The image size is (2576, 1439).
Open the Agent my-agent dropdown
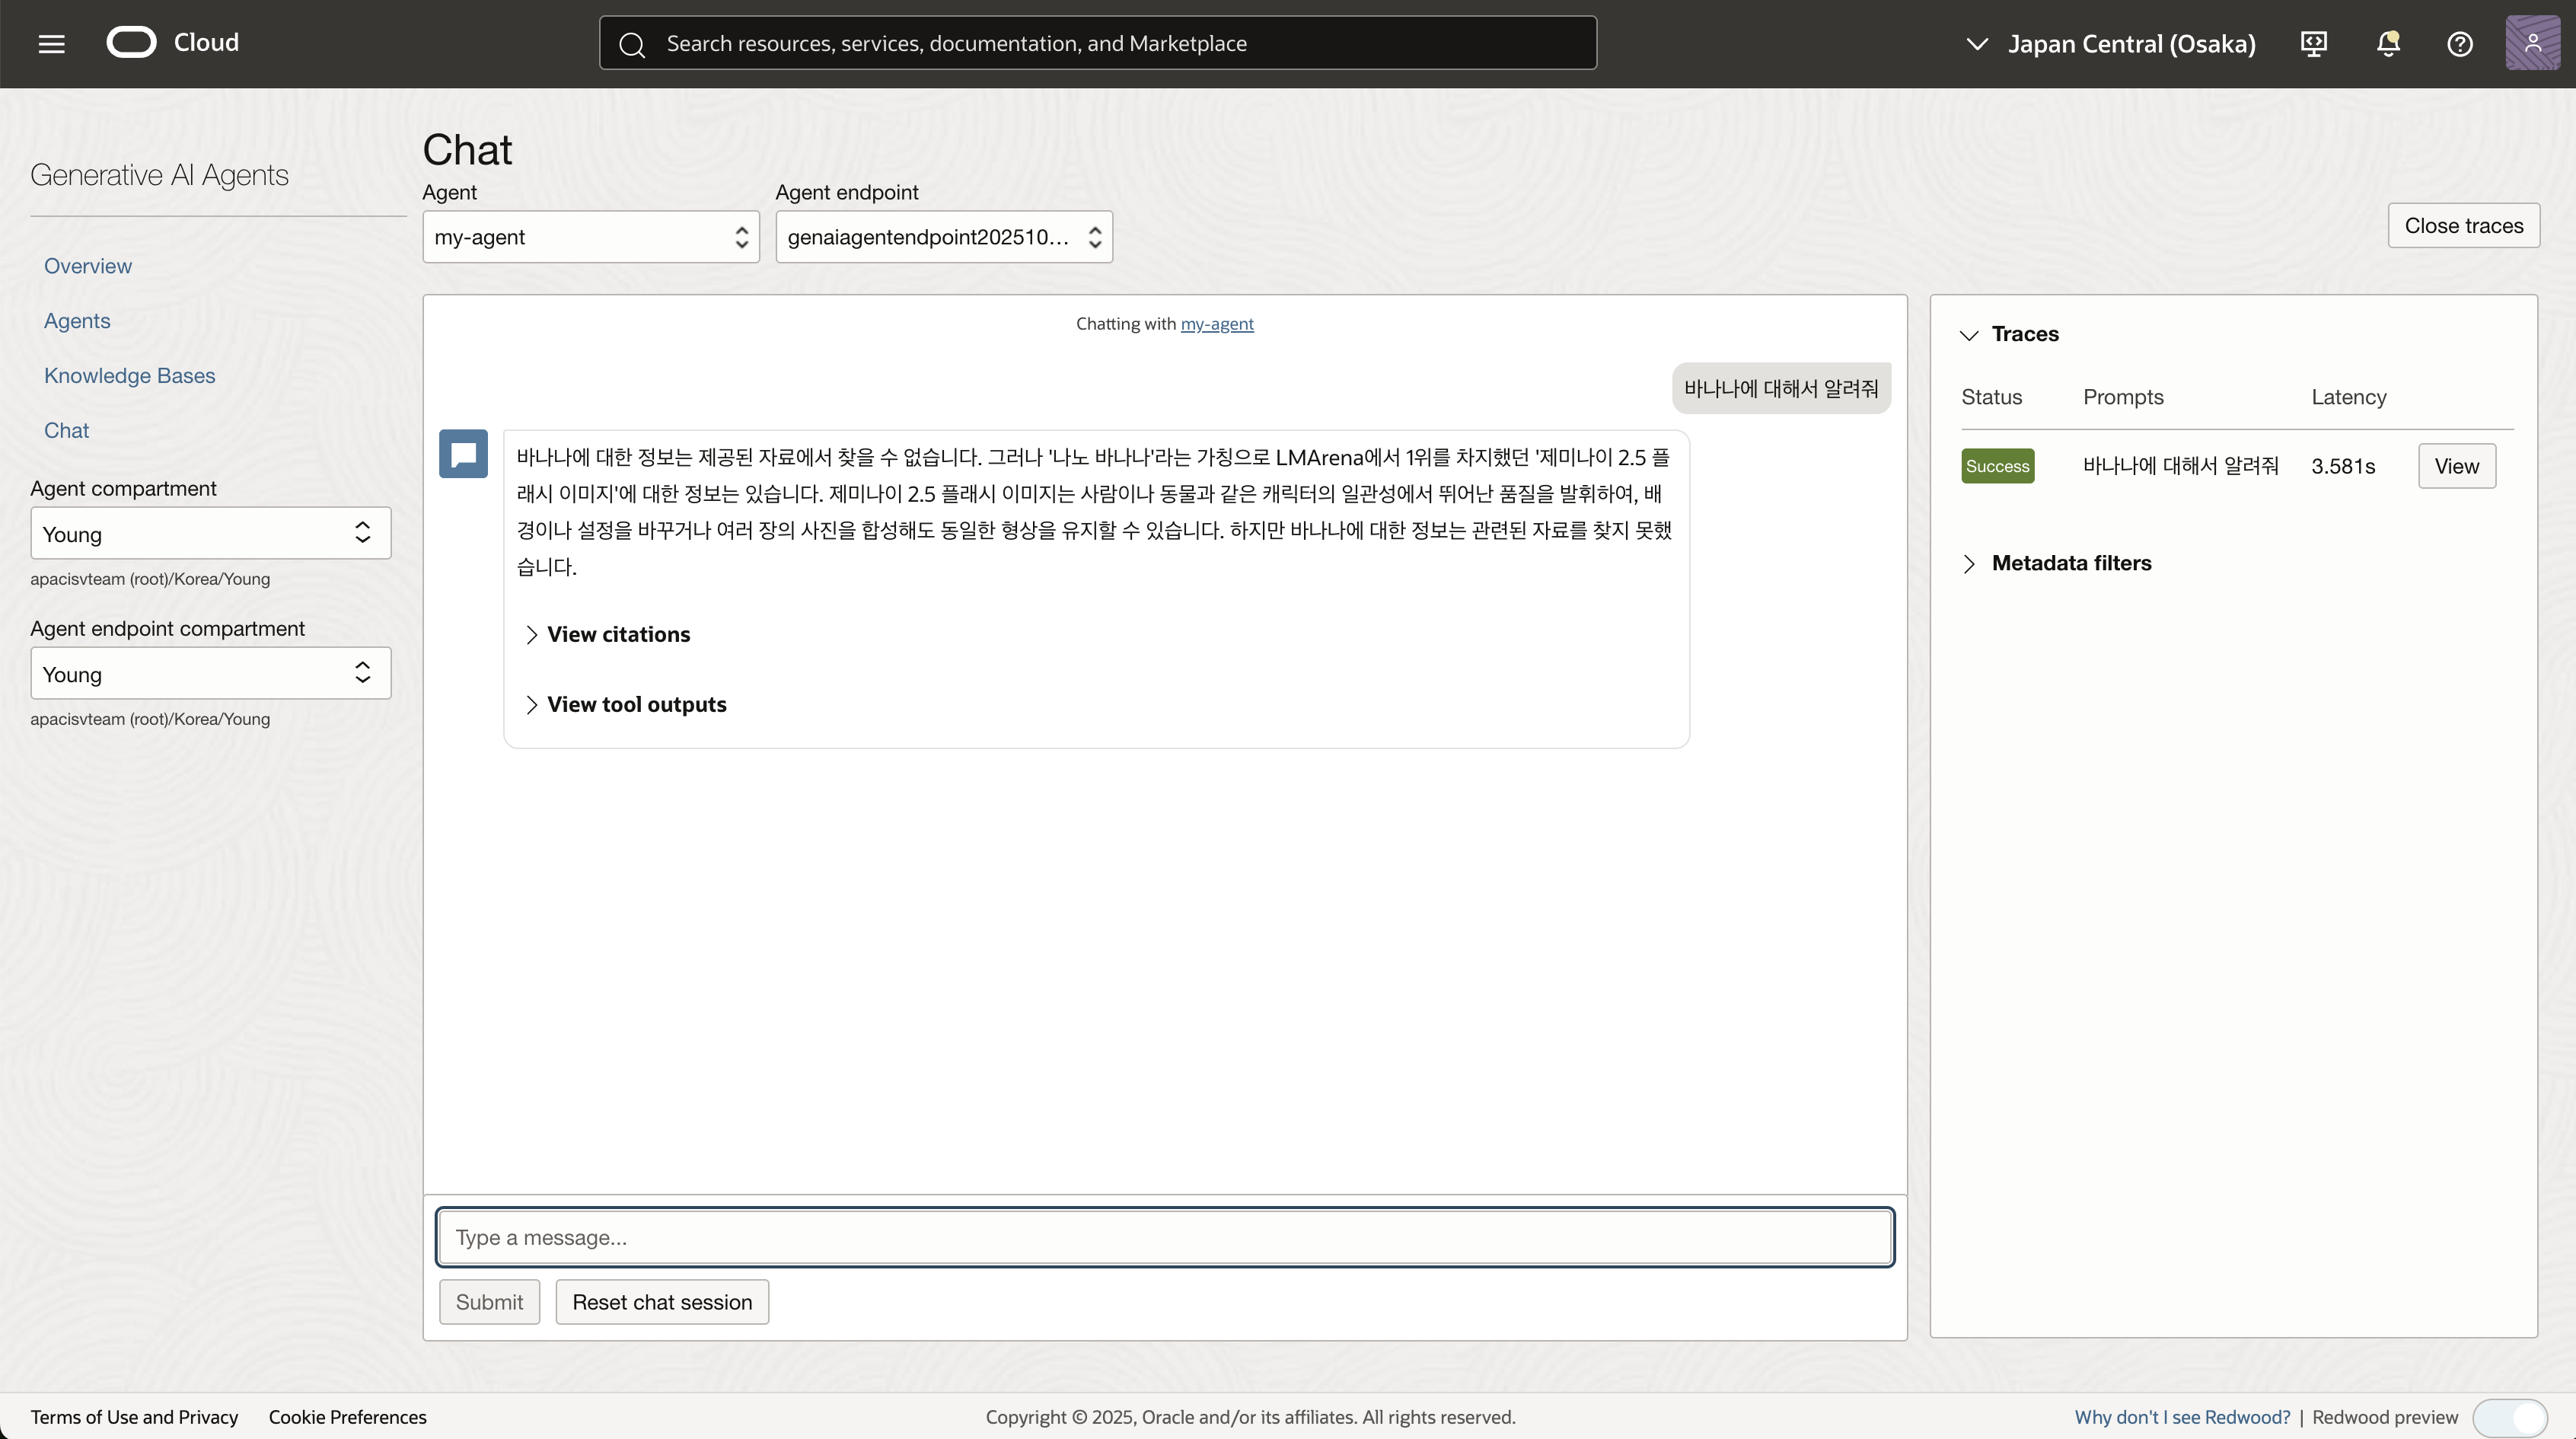590,237
